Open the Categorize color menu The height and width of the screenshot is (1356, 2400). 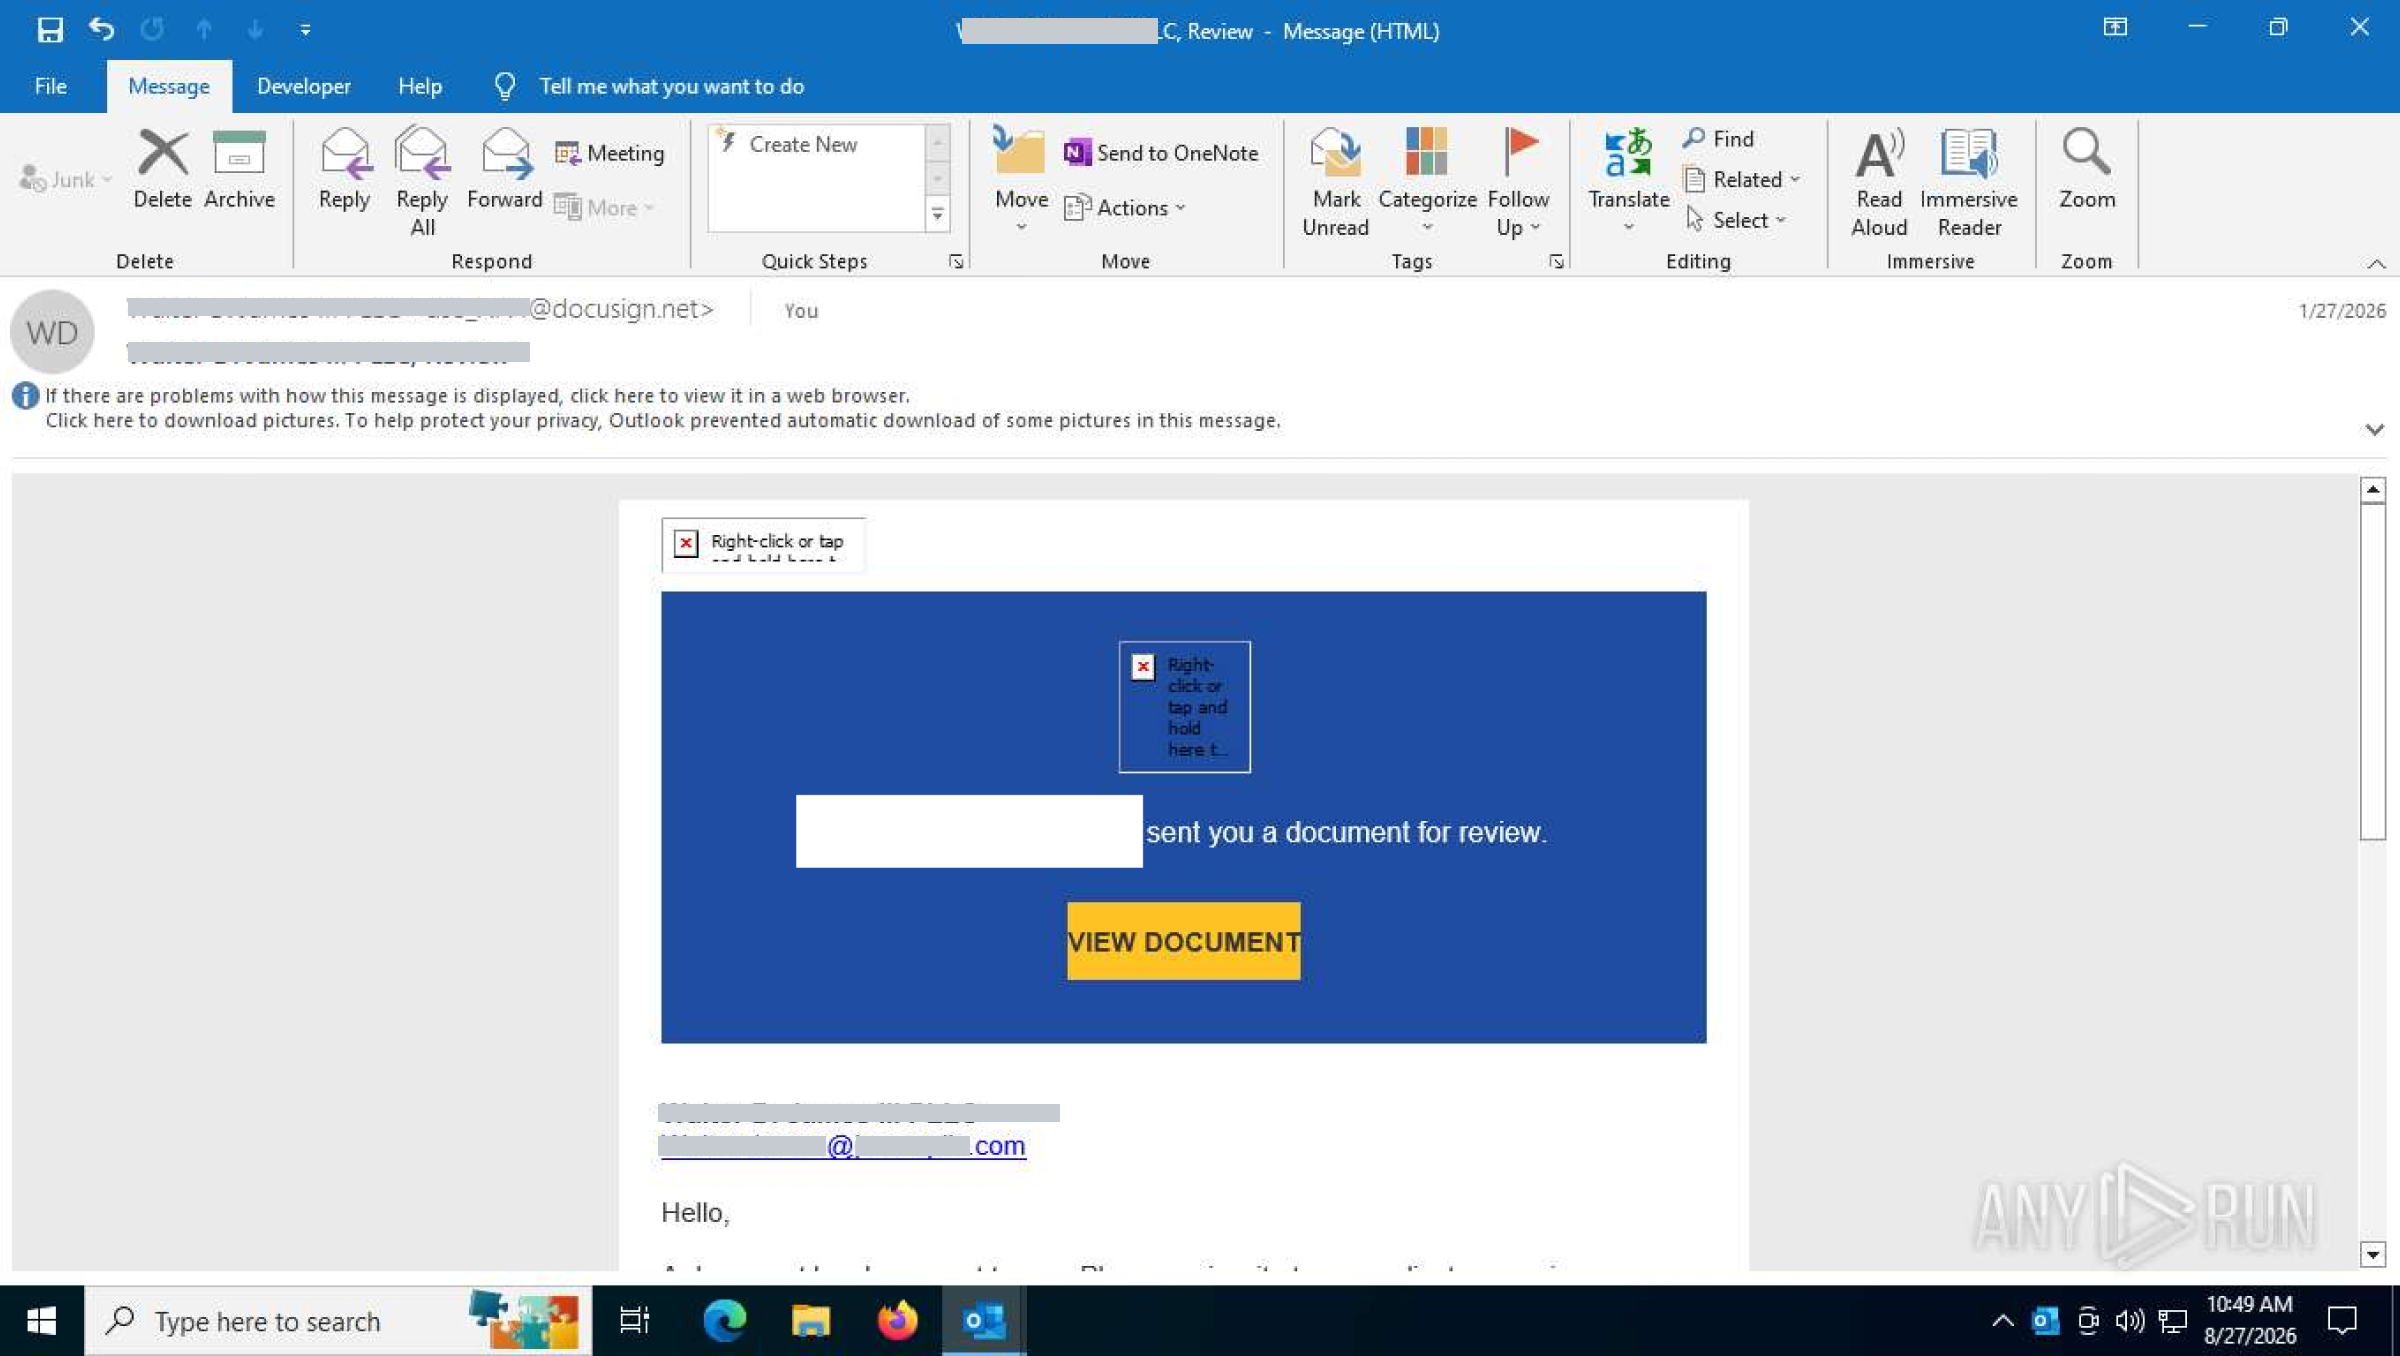point(1427,180)
